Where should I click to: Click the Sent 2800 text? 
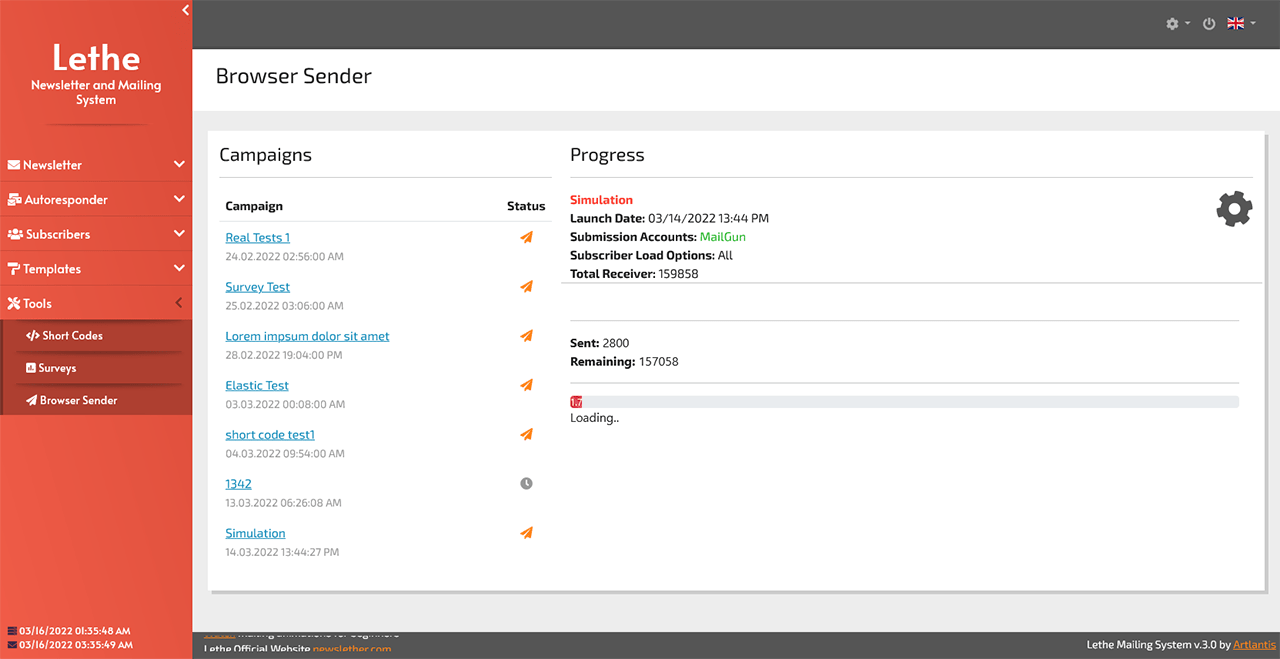pyautogui.click(x=599, y=343)
